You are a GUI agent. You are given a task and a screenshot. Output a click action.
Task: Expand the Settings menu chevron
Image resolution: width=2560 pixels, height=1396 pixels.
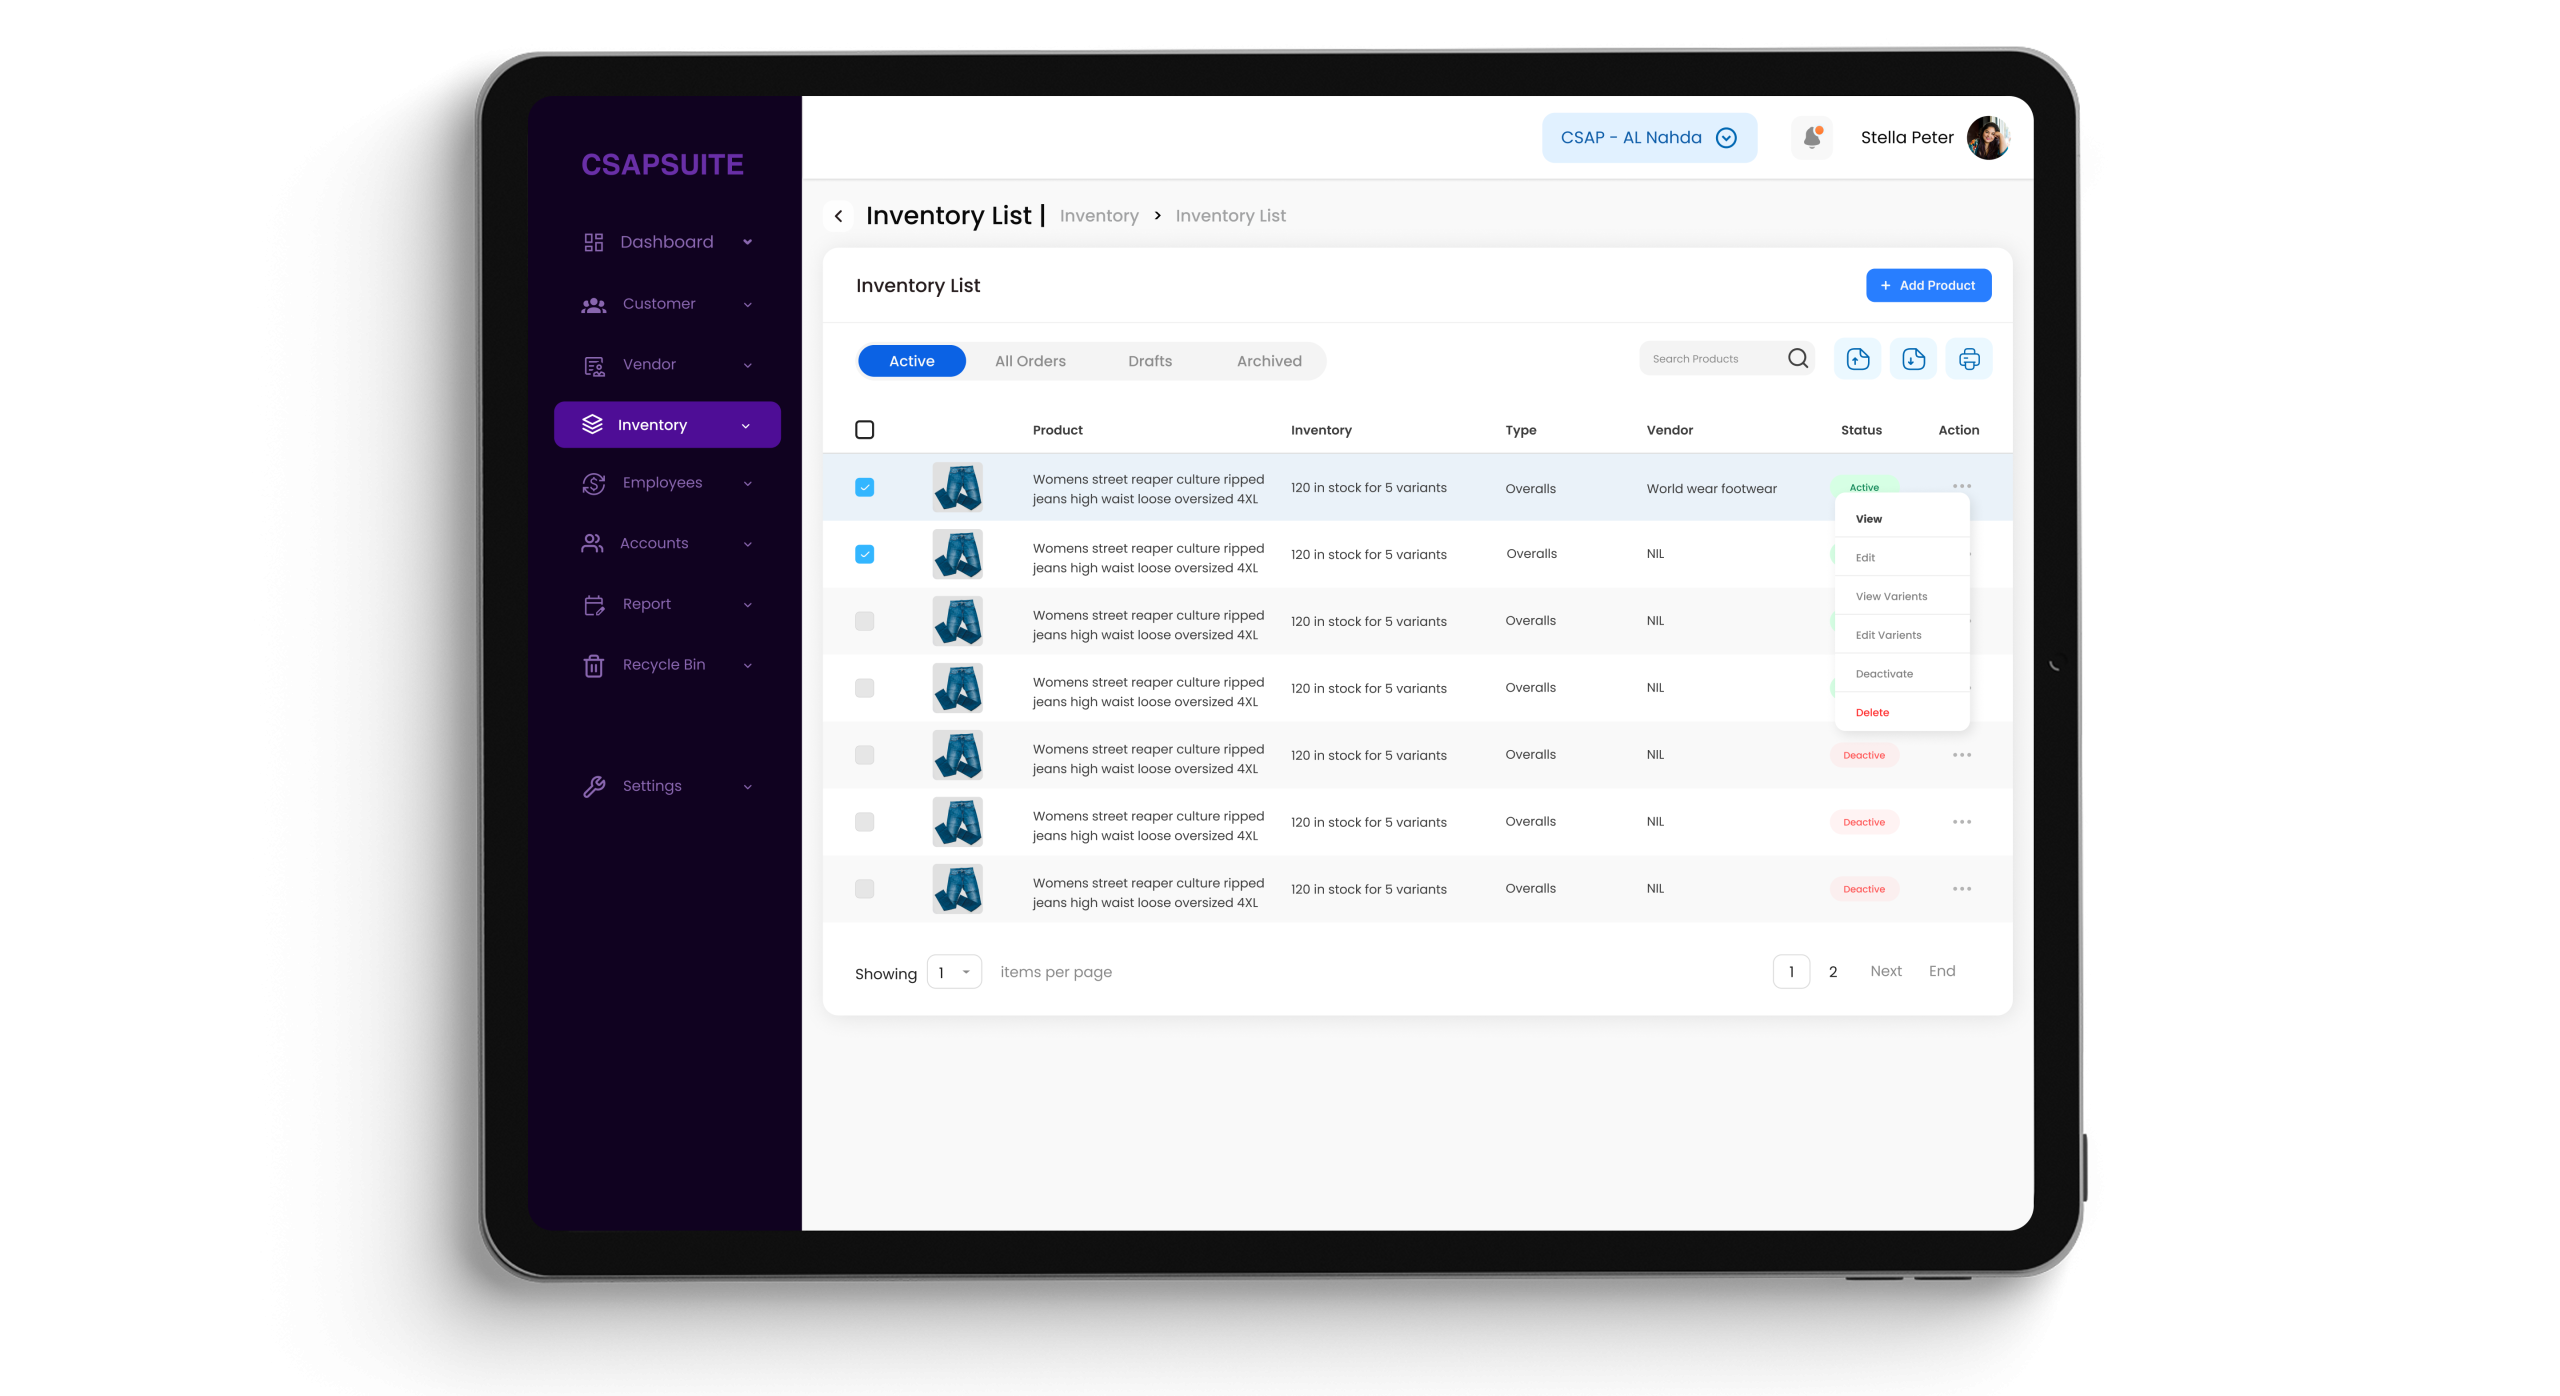pyautogui.click(x=749, y=786)
